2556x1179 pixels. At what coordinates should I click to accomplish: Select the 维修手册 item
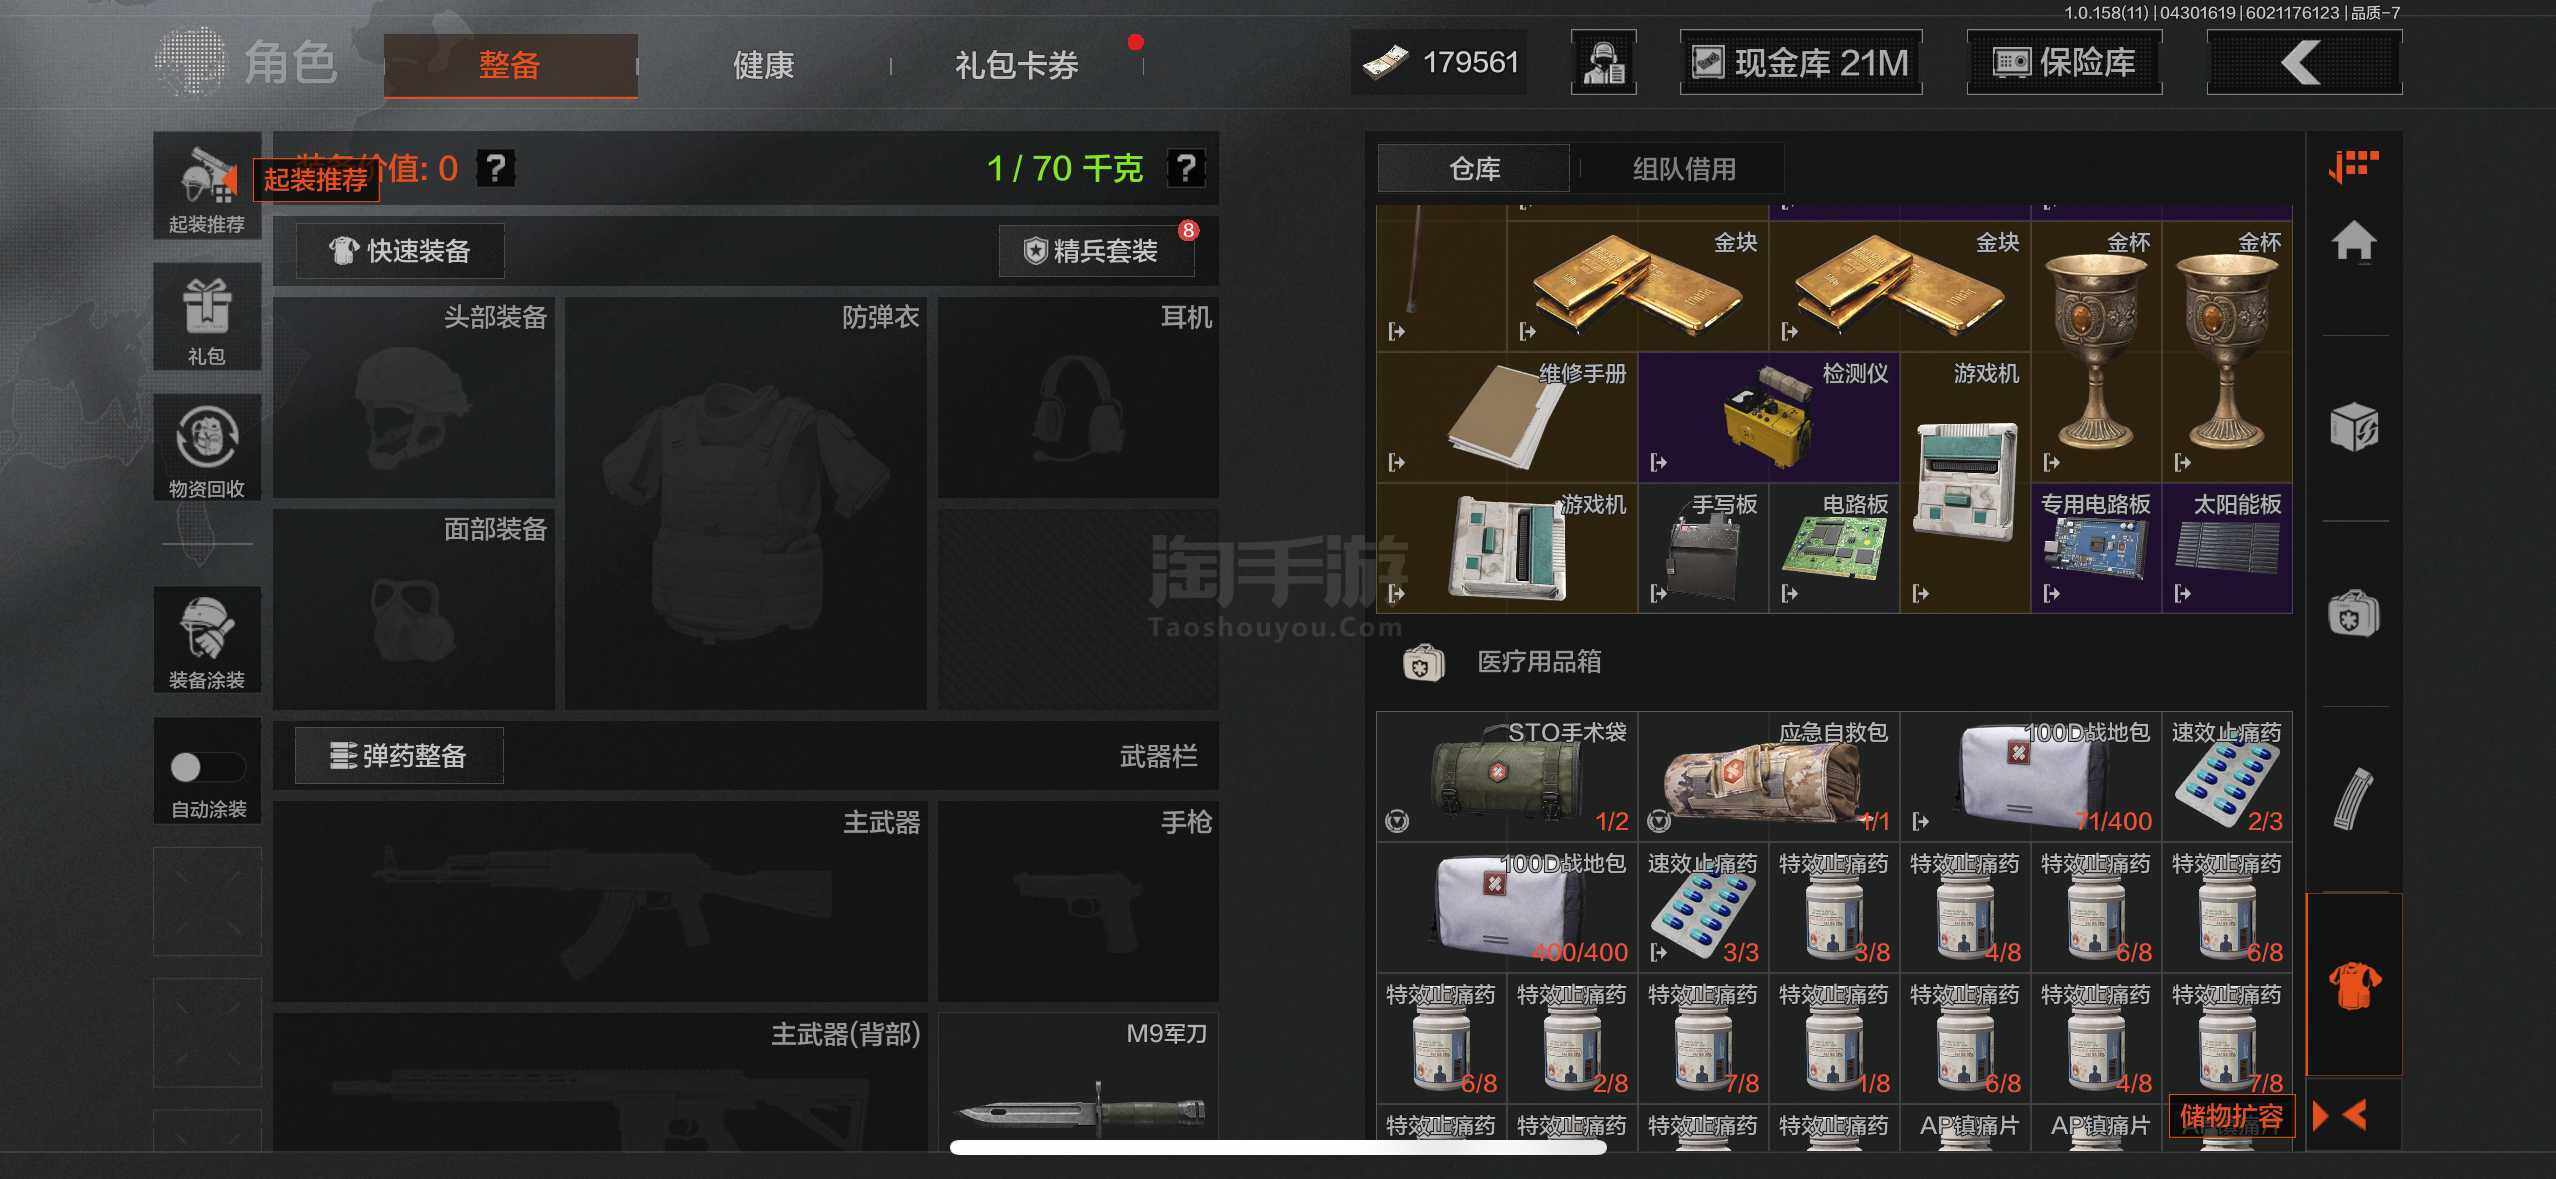(x=1508, y=417)
